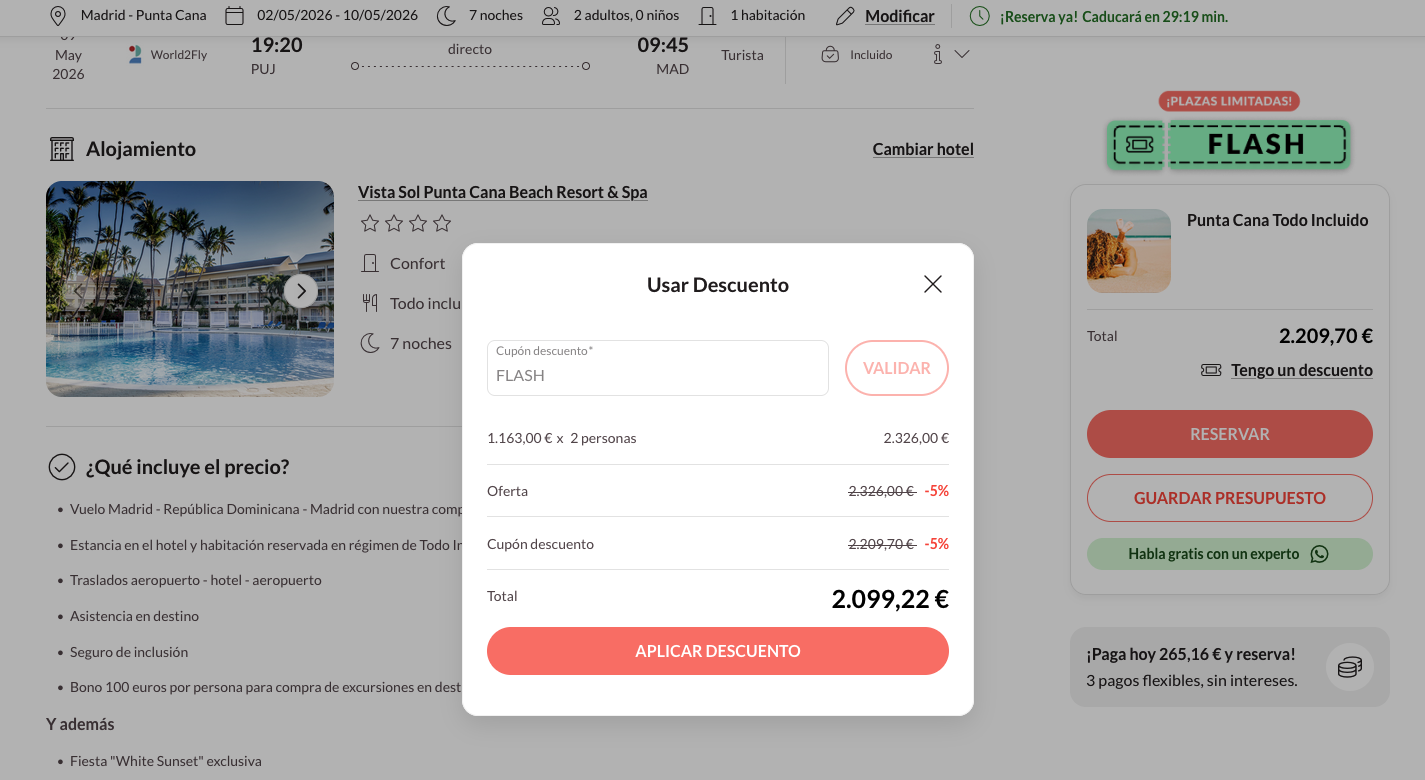Click the Punta Cana Todo Incluido thumbnail
Image resolution: width=1425 pixels, height=780 pixels.
1128,251
